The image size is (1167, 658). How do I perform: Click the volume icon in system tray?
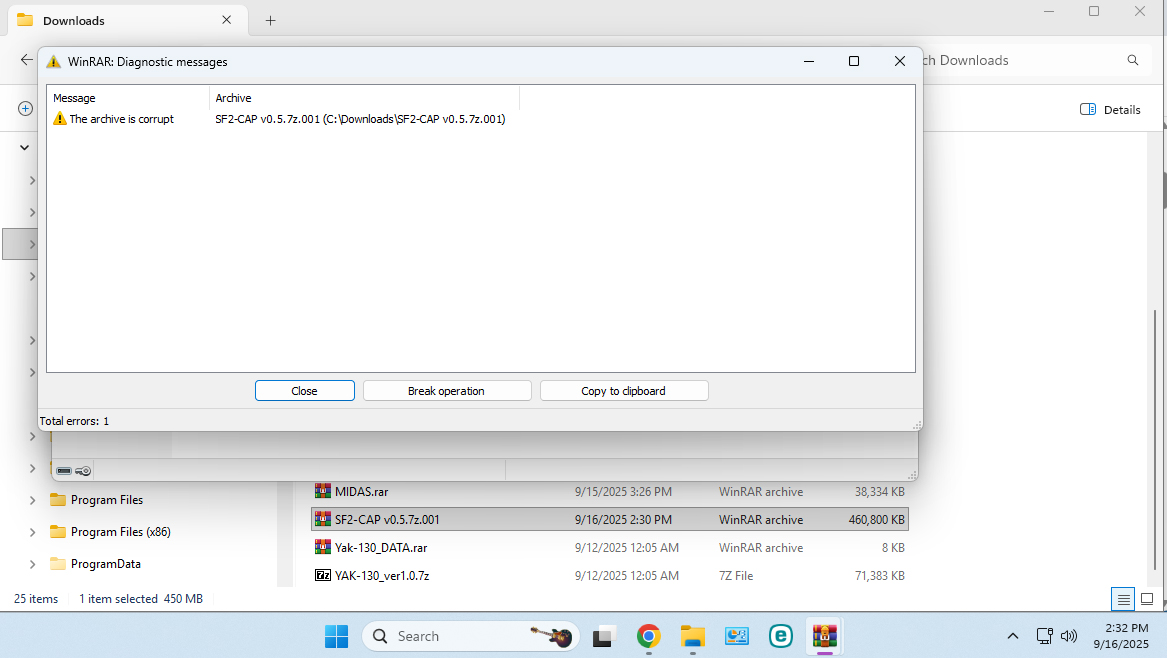pos(1069,636)
